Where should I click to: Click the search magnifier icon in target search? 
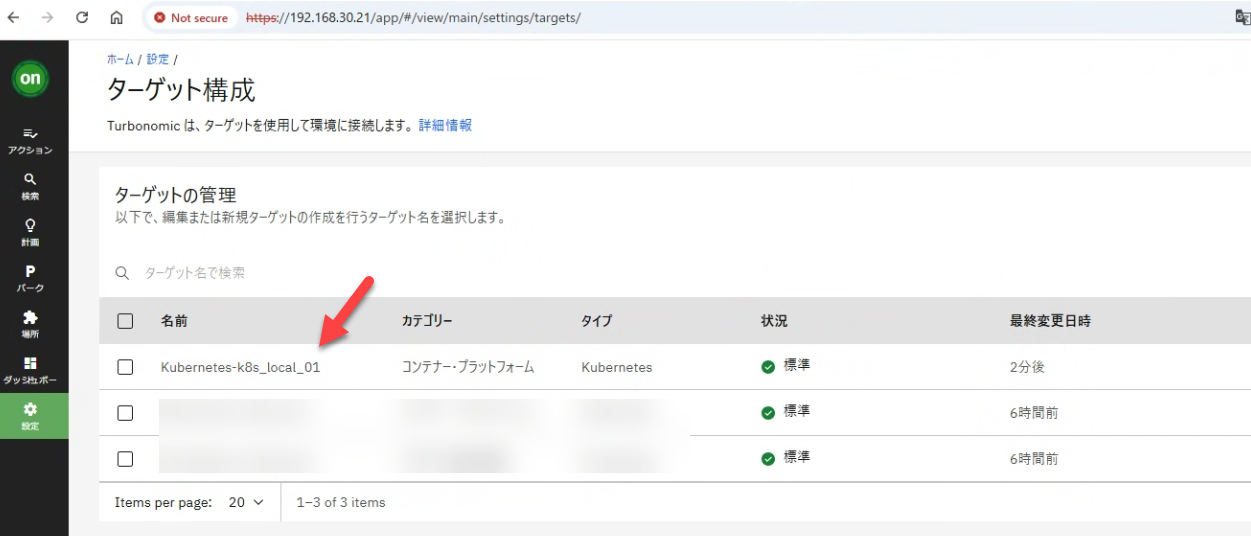click(x=122, y=273)
